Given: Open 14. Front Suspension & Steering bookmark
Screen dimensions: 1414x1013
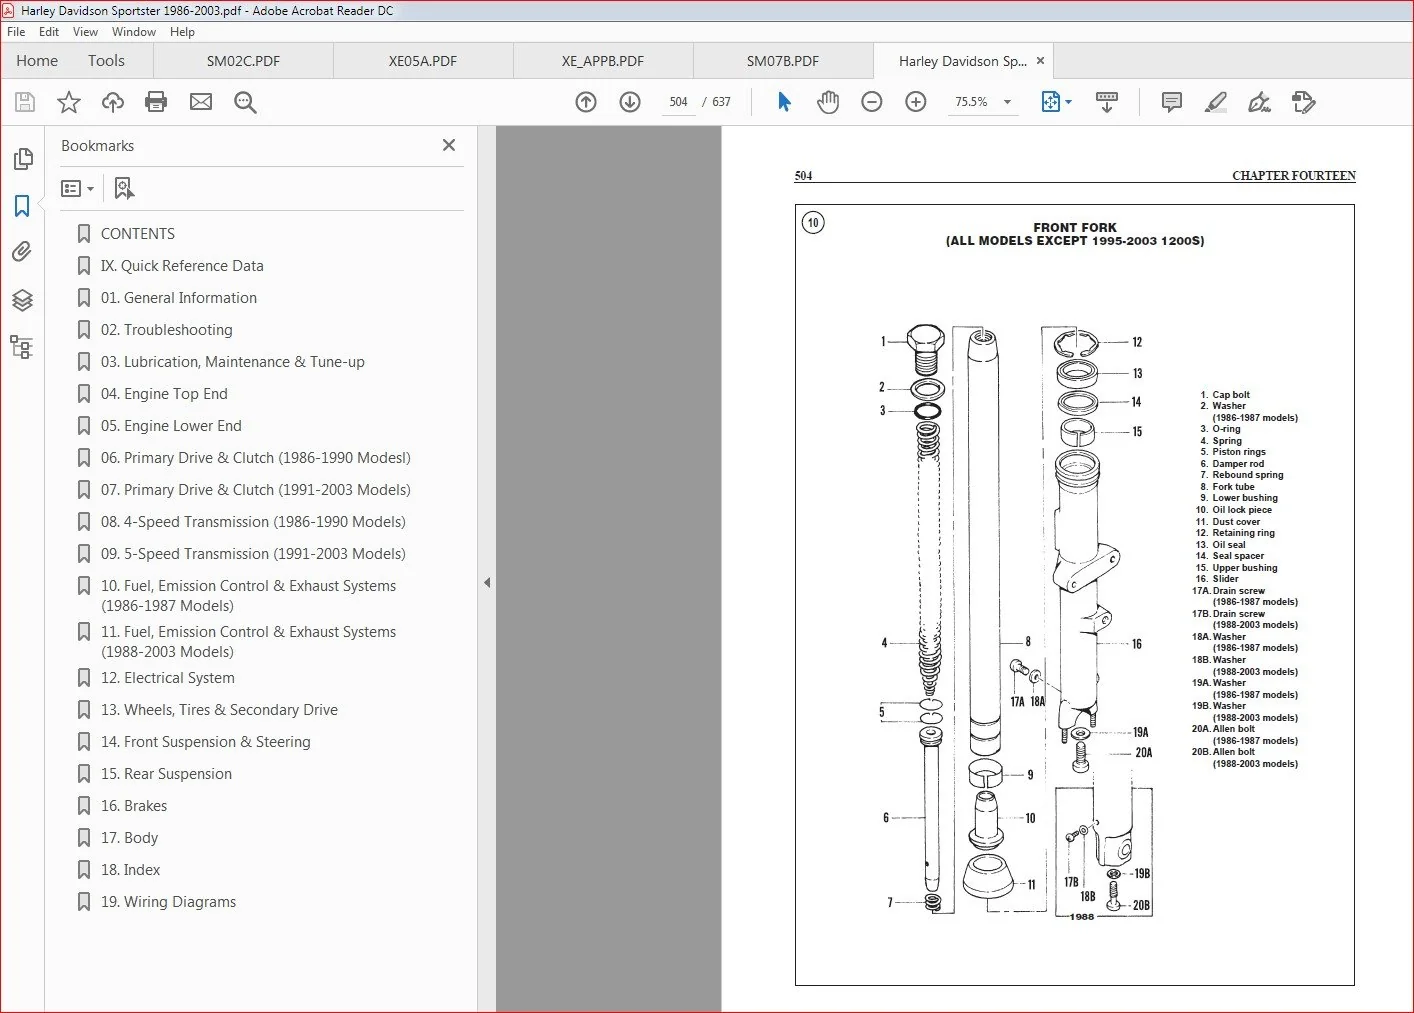Looking at the screenshot, I should tap(206, 742).
